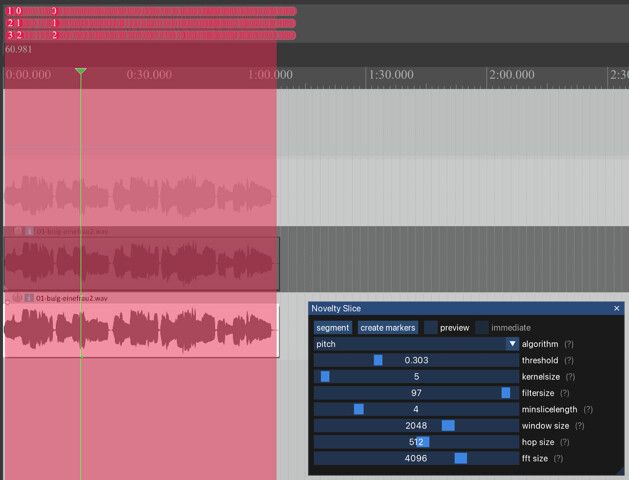Click the segment button
This screenshot has height=480, width=629.
333,328
